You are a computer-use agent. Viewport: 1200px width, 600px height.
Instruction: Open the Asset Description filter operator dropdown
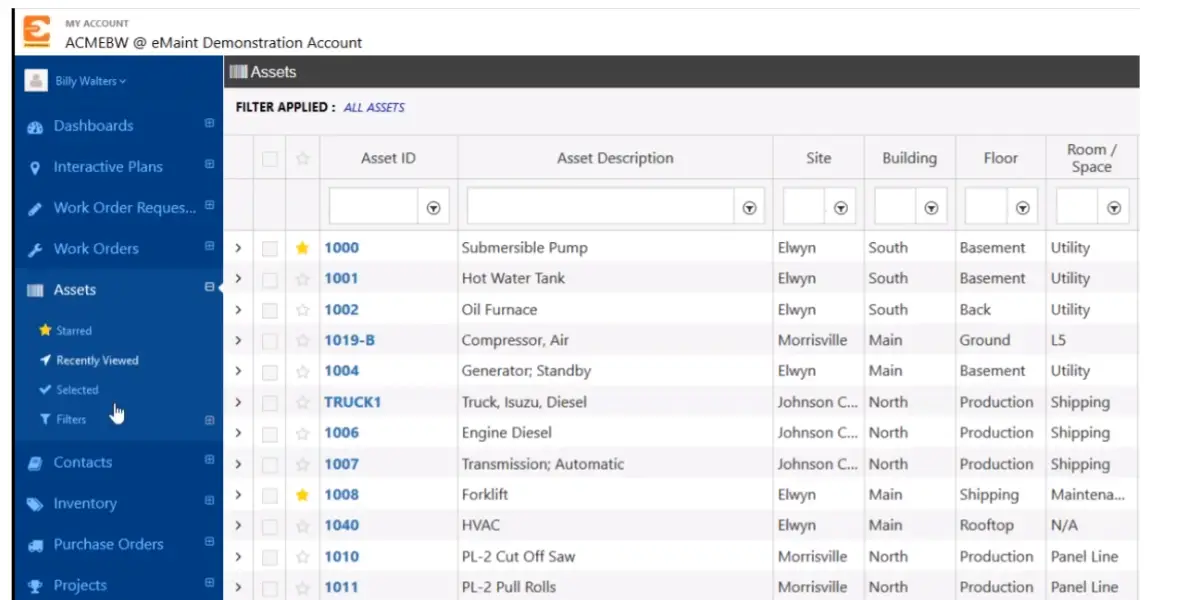click(x=750, y=208)
